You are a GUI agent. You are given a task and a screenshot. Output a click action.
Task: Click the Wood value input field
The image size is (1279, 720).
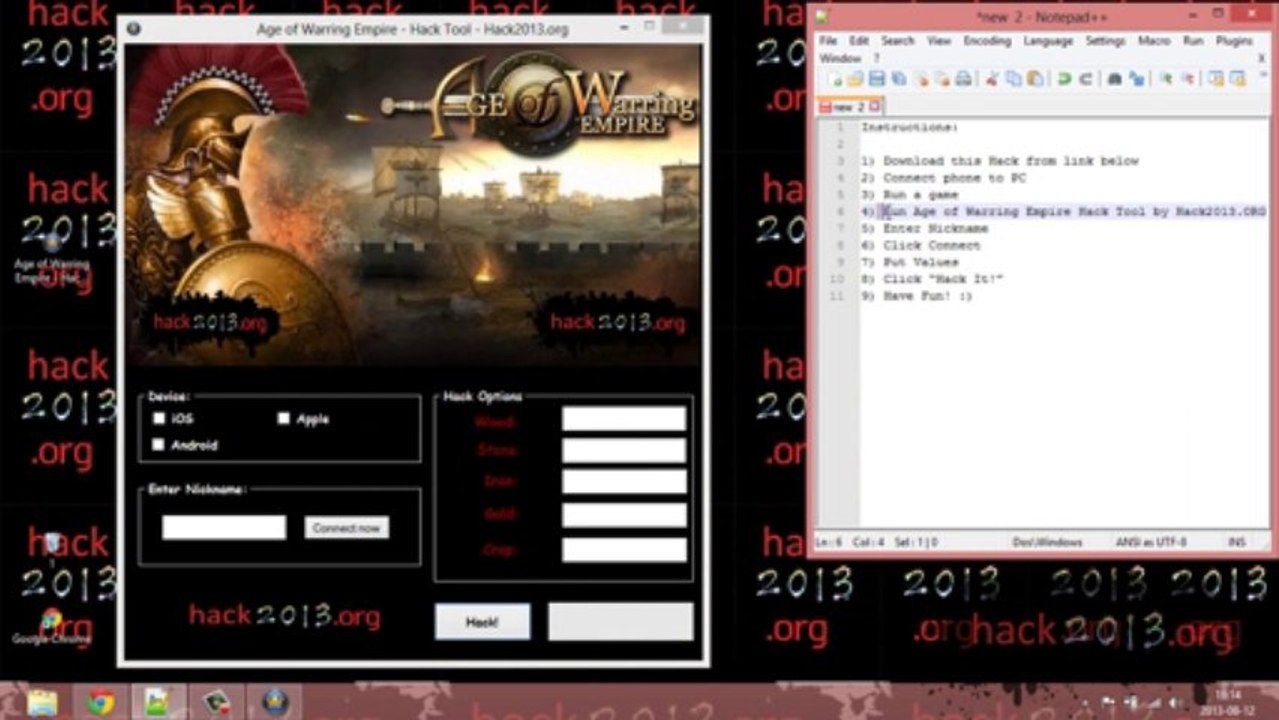624,419
